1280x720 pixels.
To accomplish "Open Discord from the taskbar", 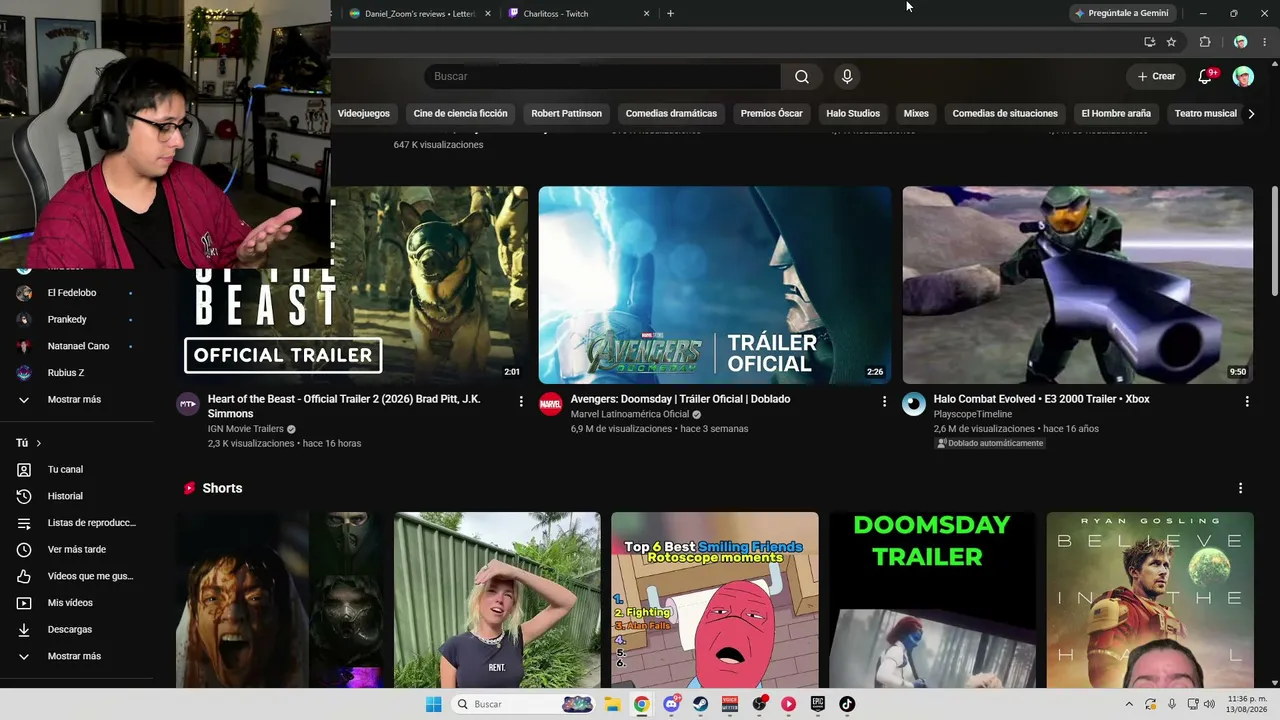I will coord(671,704).
